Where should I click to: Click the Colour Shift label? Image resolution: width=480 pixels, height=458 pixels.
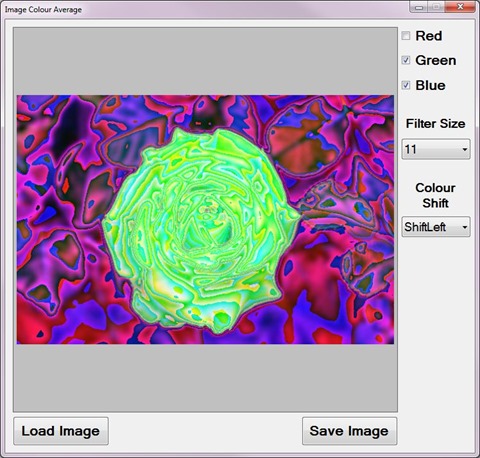(x=435, y=195)
